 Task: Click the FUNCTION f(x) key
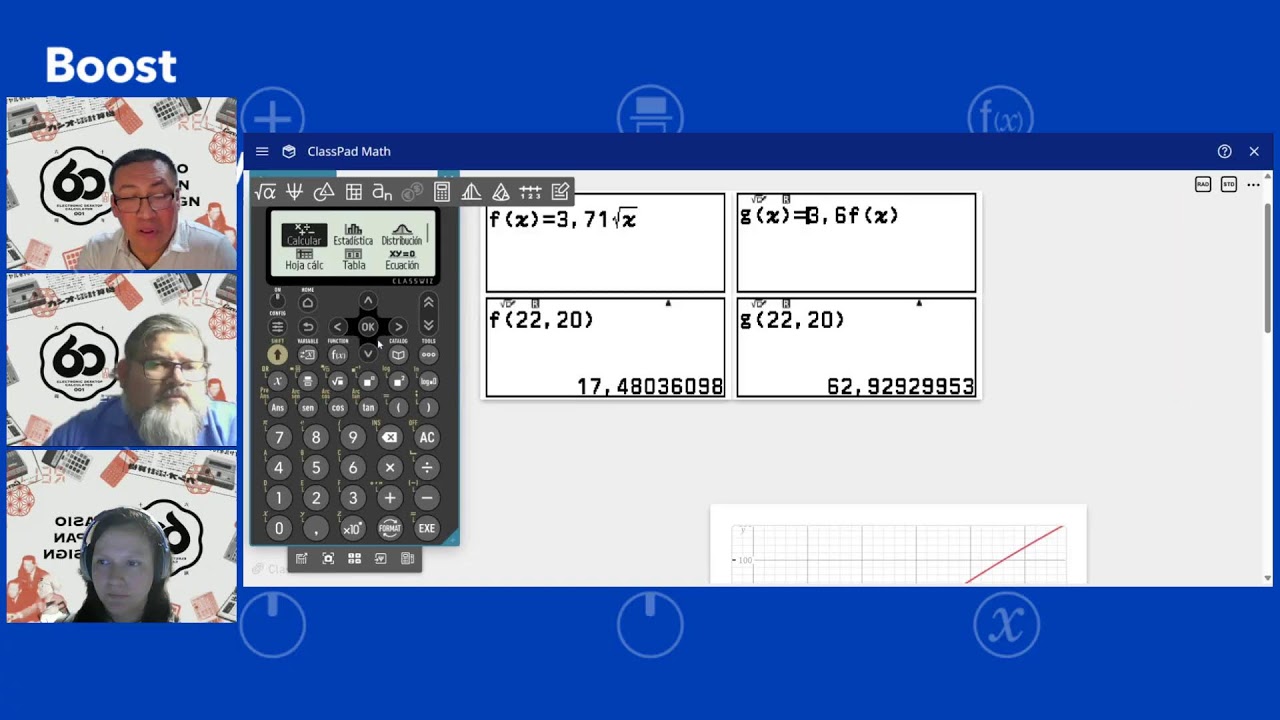pyautogui.click(x=338, y=355)
